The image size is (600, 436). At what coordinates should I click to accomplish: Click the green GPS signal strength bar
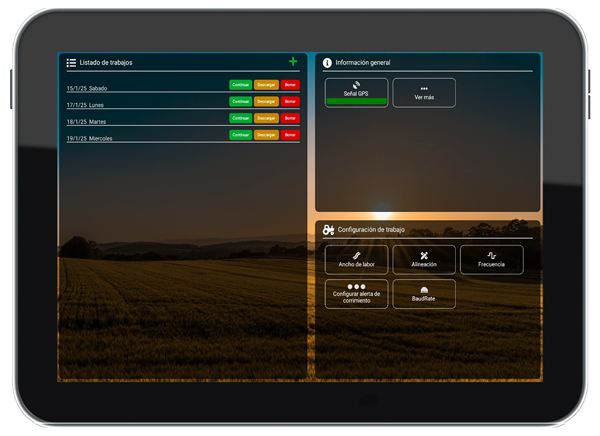coord(356,102)
